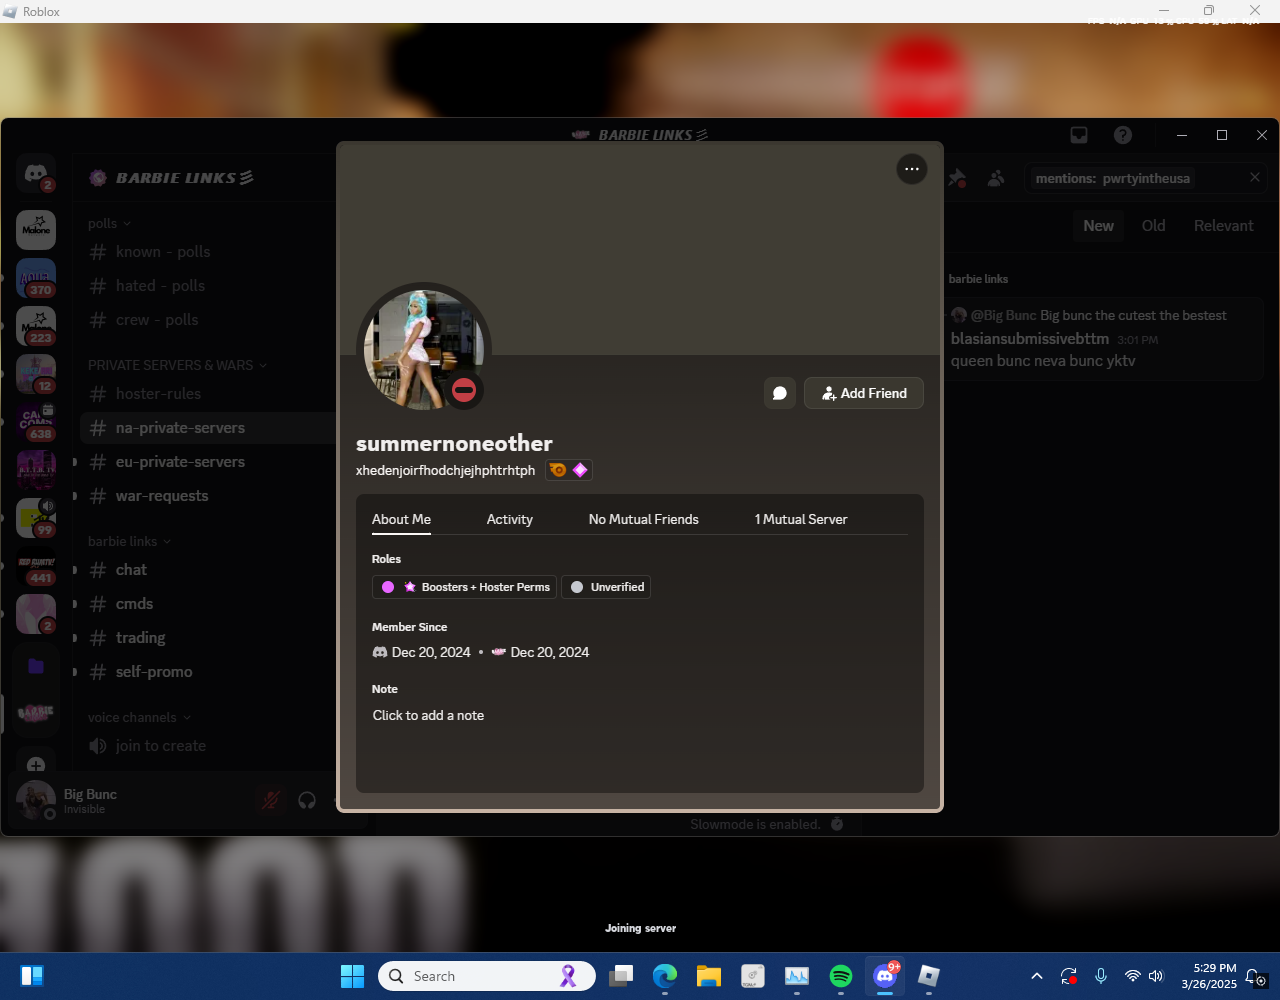The height and width of the screenshot is (1000, 1280).
Task: Click the pink diamond boost badge
Action: coord(580,470)
